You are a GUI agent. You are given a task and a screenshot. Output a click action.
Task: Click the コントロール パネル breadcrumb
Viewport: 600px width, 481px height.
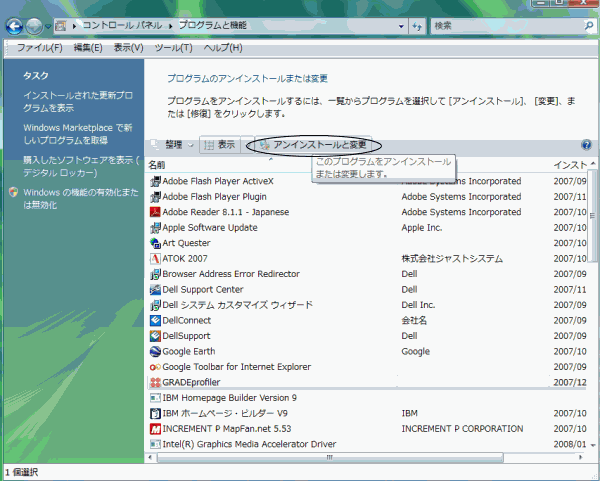pyautogui.click(x=122, y=26)
